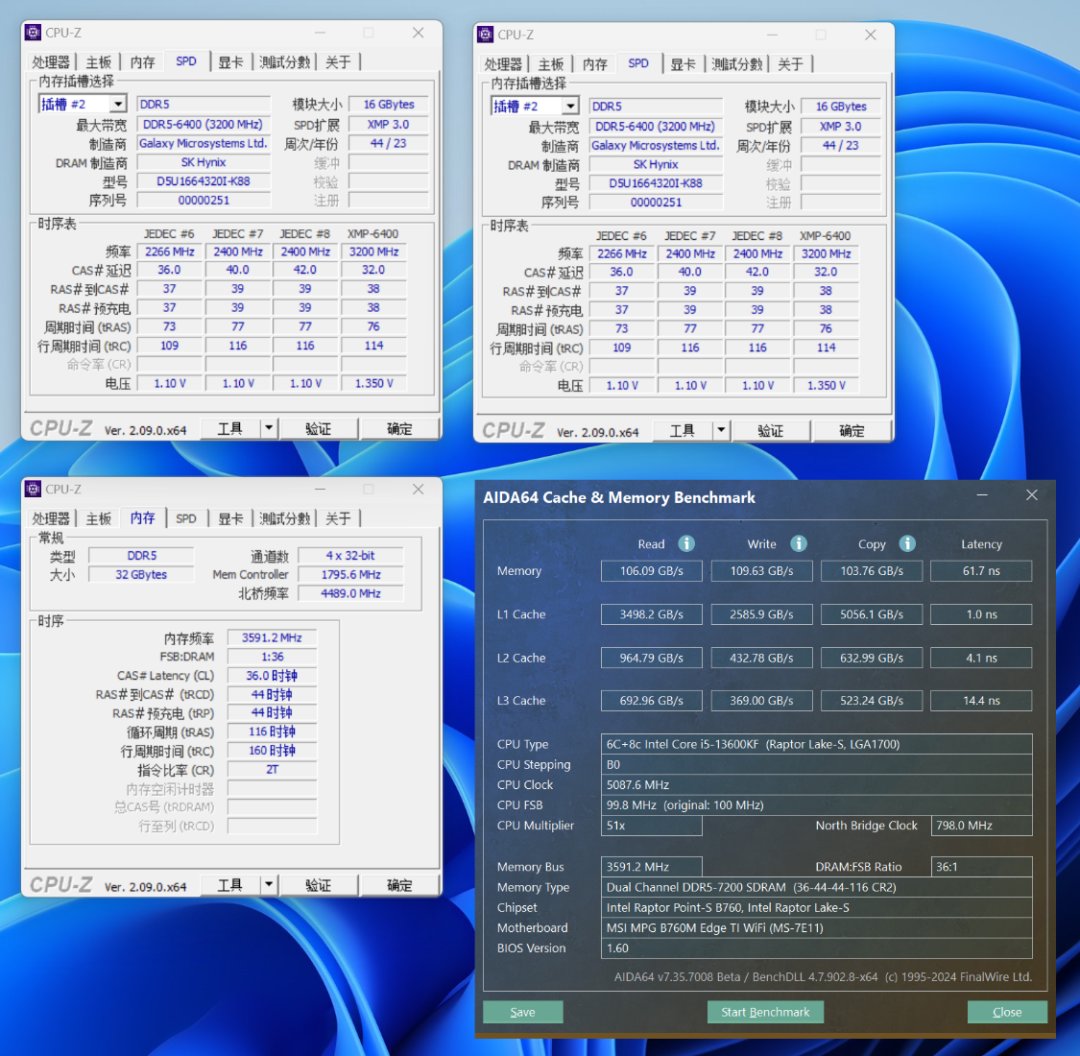Switch to 处理器 tab in top-left CPU-Z
The image size is (1080, 1056).
point(51,62)
